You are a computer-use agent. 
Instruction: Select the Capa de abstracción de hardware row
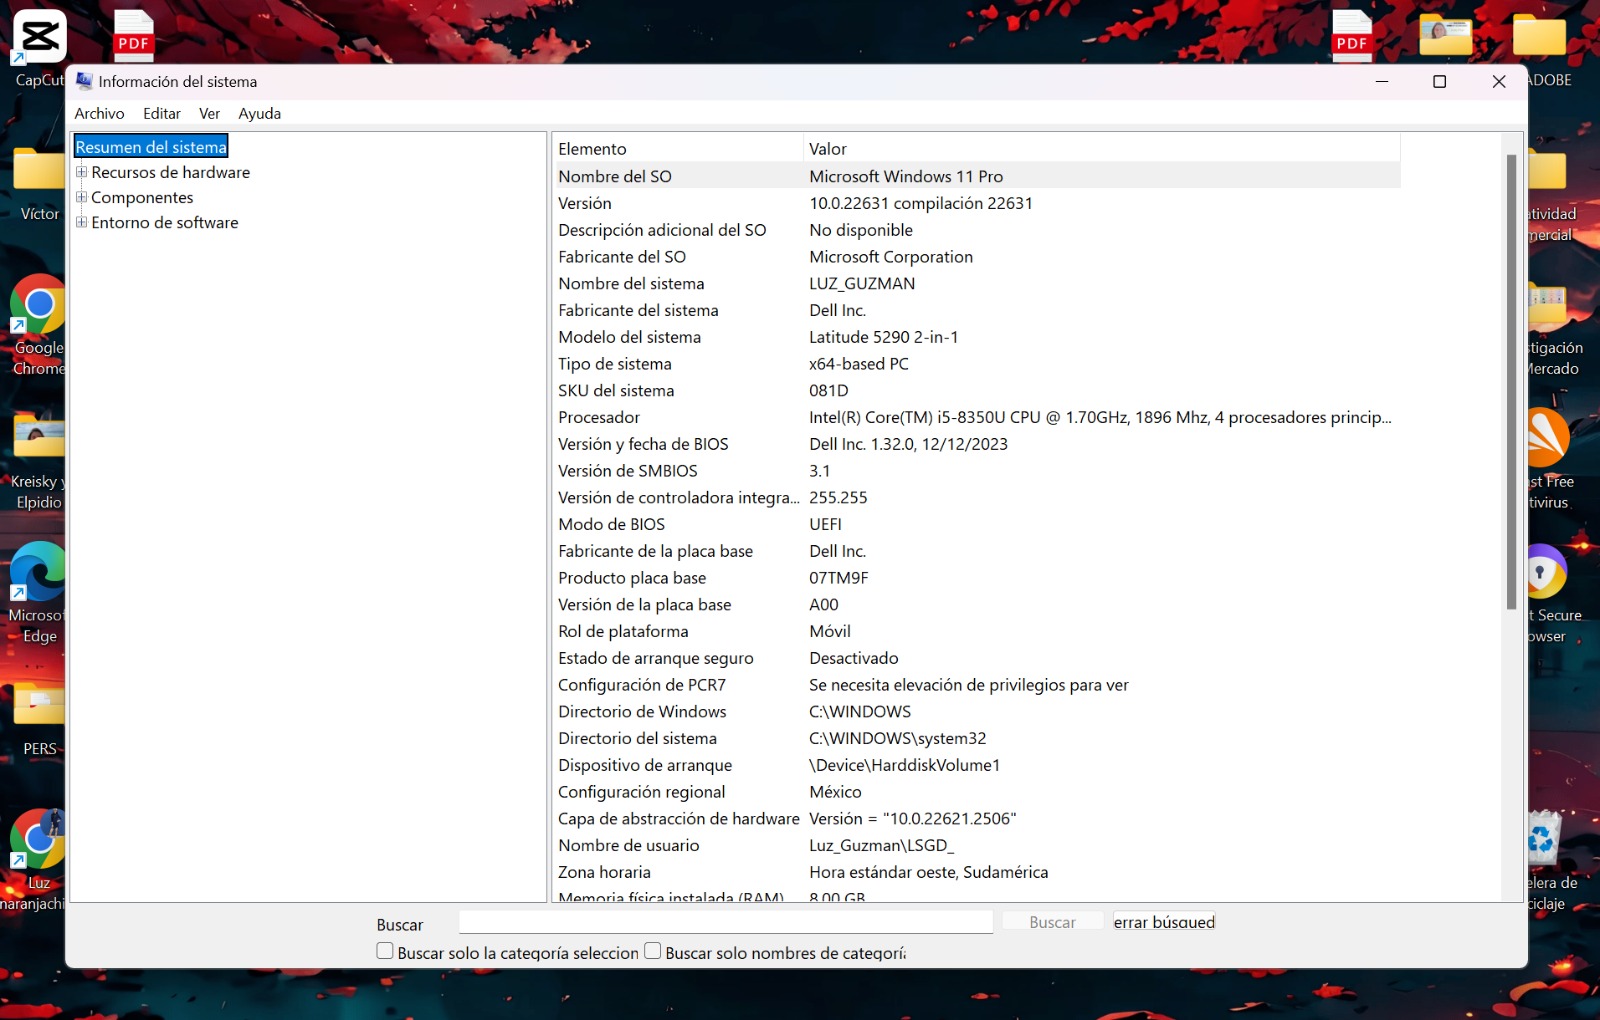pos(977,819)
